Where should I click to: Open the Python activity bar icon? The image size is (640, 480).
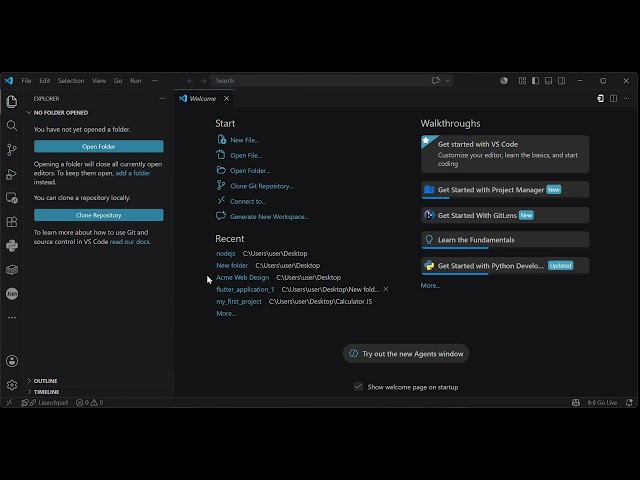pos(12,246)
